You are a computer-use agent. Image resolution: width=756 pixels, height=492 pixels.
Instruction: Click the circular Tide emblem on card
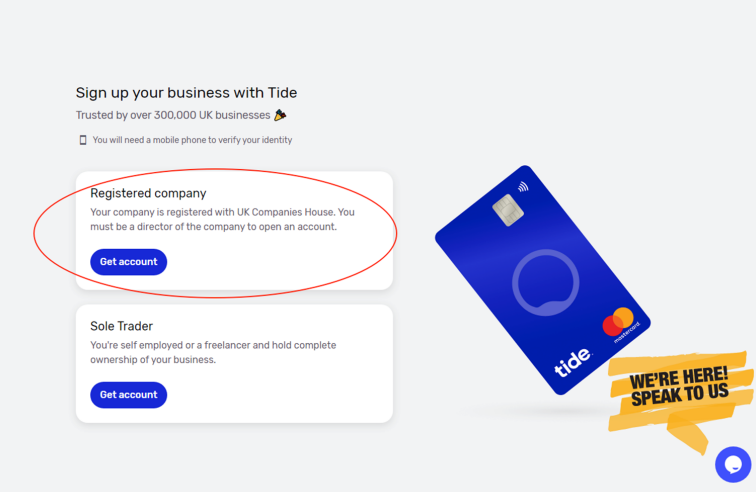tap(545, 283)
